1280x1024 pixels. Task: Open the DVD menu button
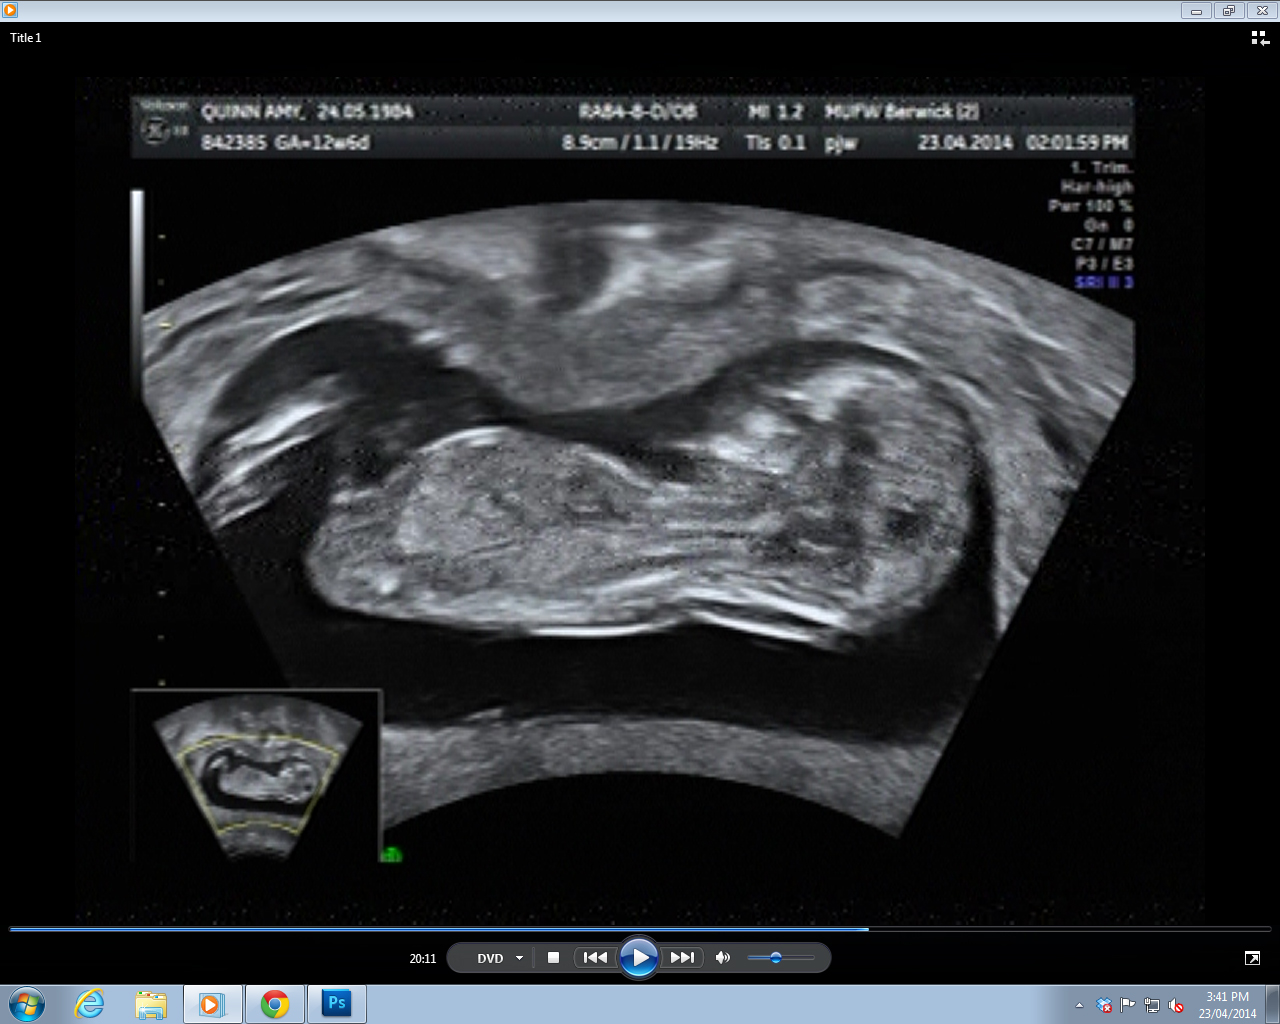pos(490,958)
